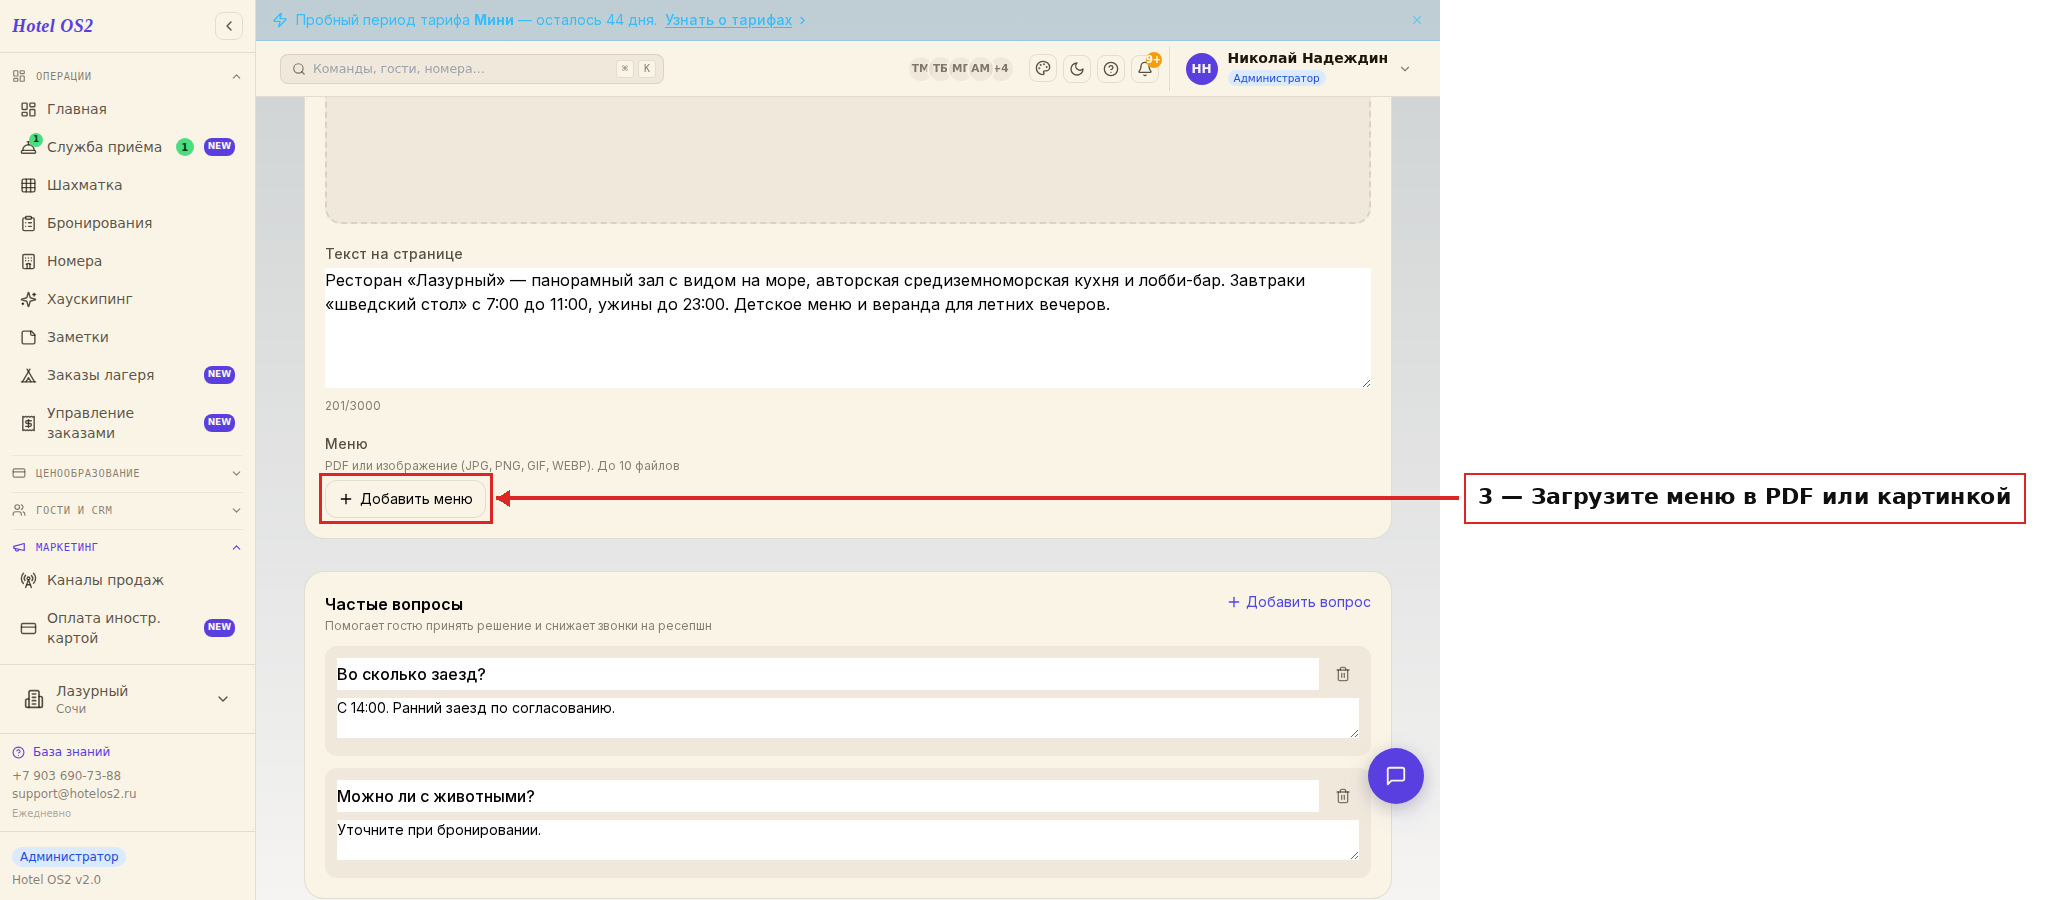Screen dimensions: 2049x900
Task: Delete the 'Во сколько заезд?' question
Action: coord(1343,674)
